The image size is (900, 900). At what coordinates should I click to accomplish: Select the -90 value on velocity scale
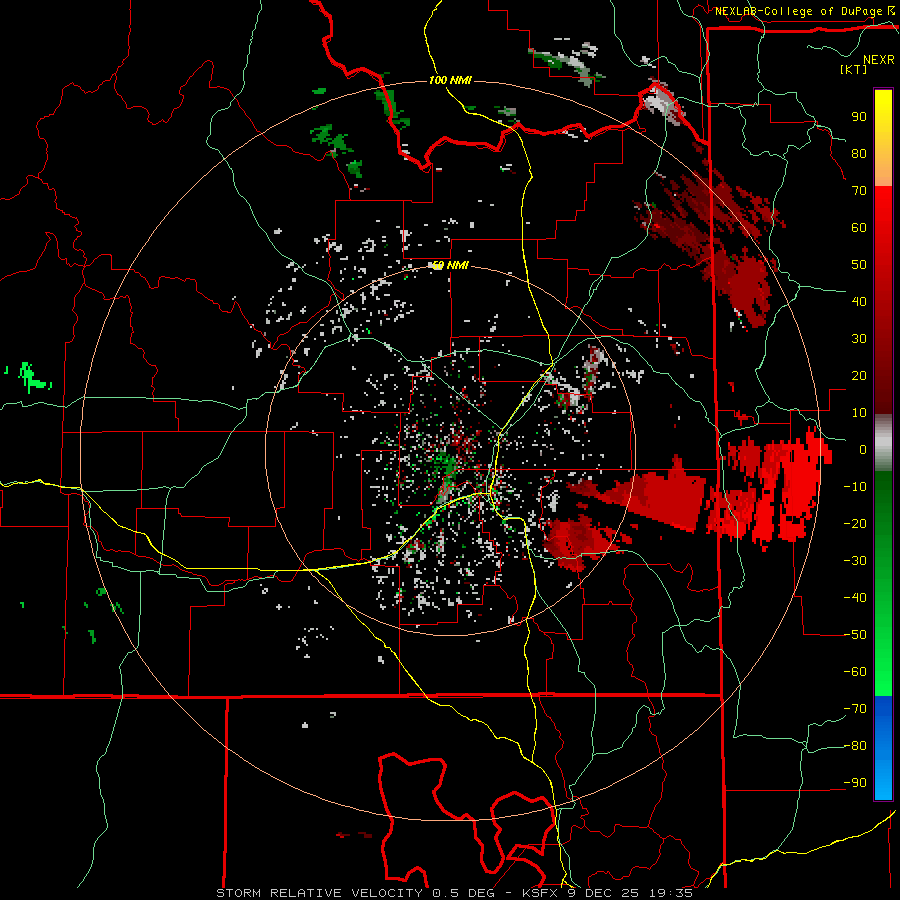(855, 783)
